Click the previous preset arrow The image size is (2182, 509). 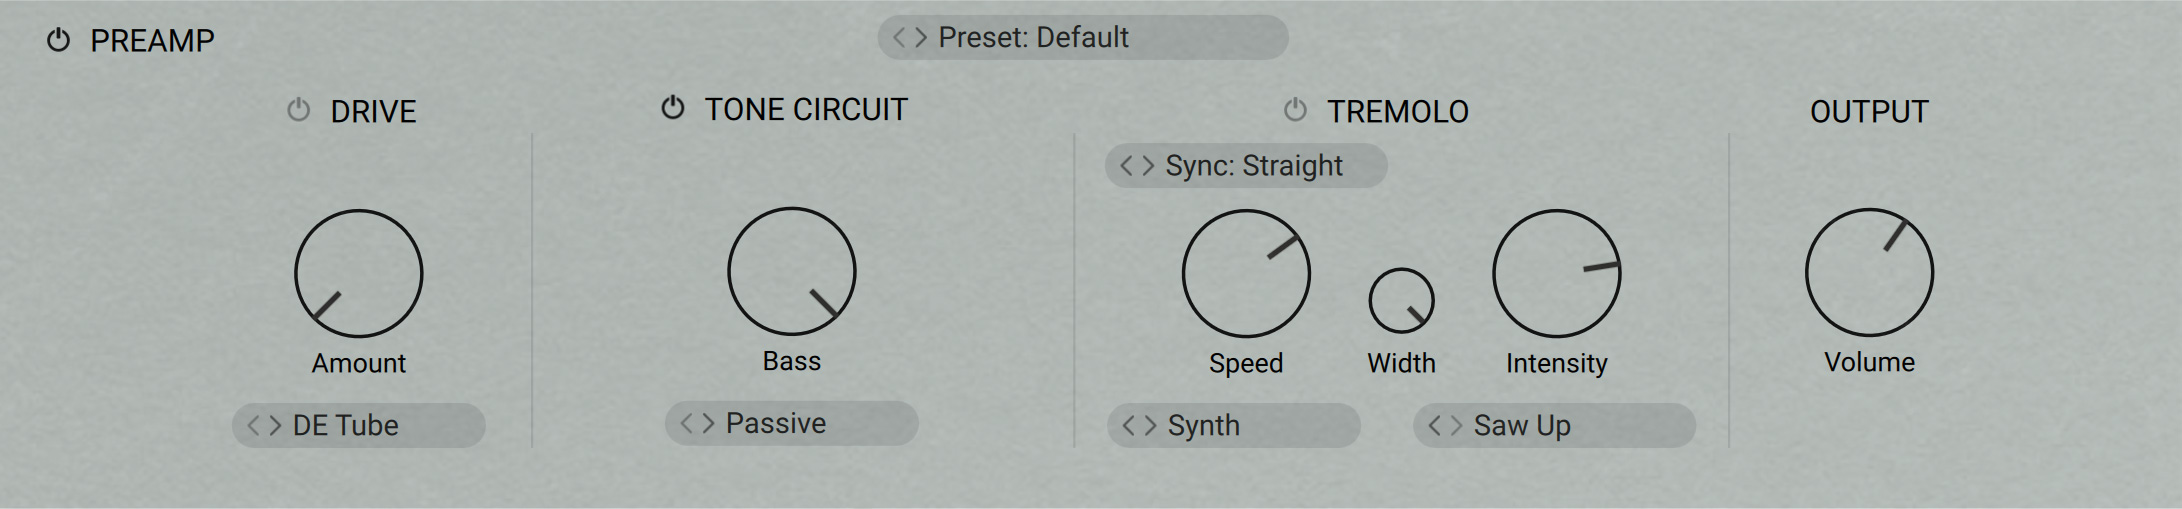[899, 38]
